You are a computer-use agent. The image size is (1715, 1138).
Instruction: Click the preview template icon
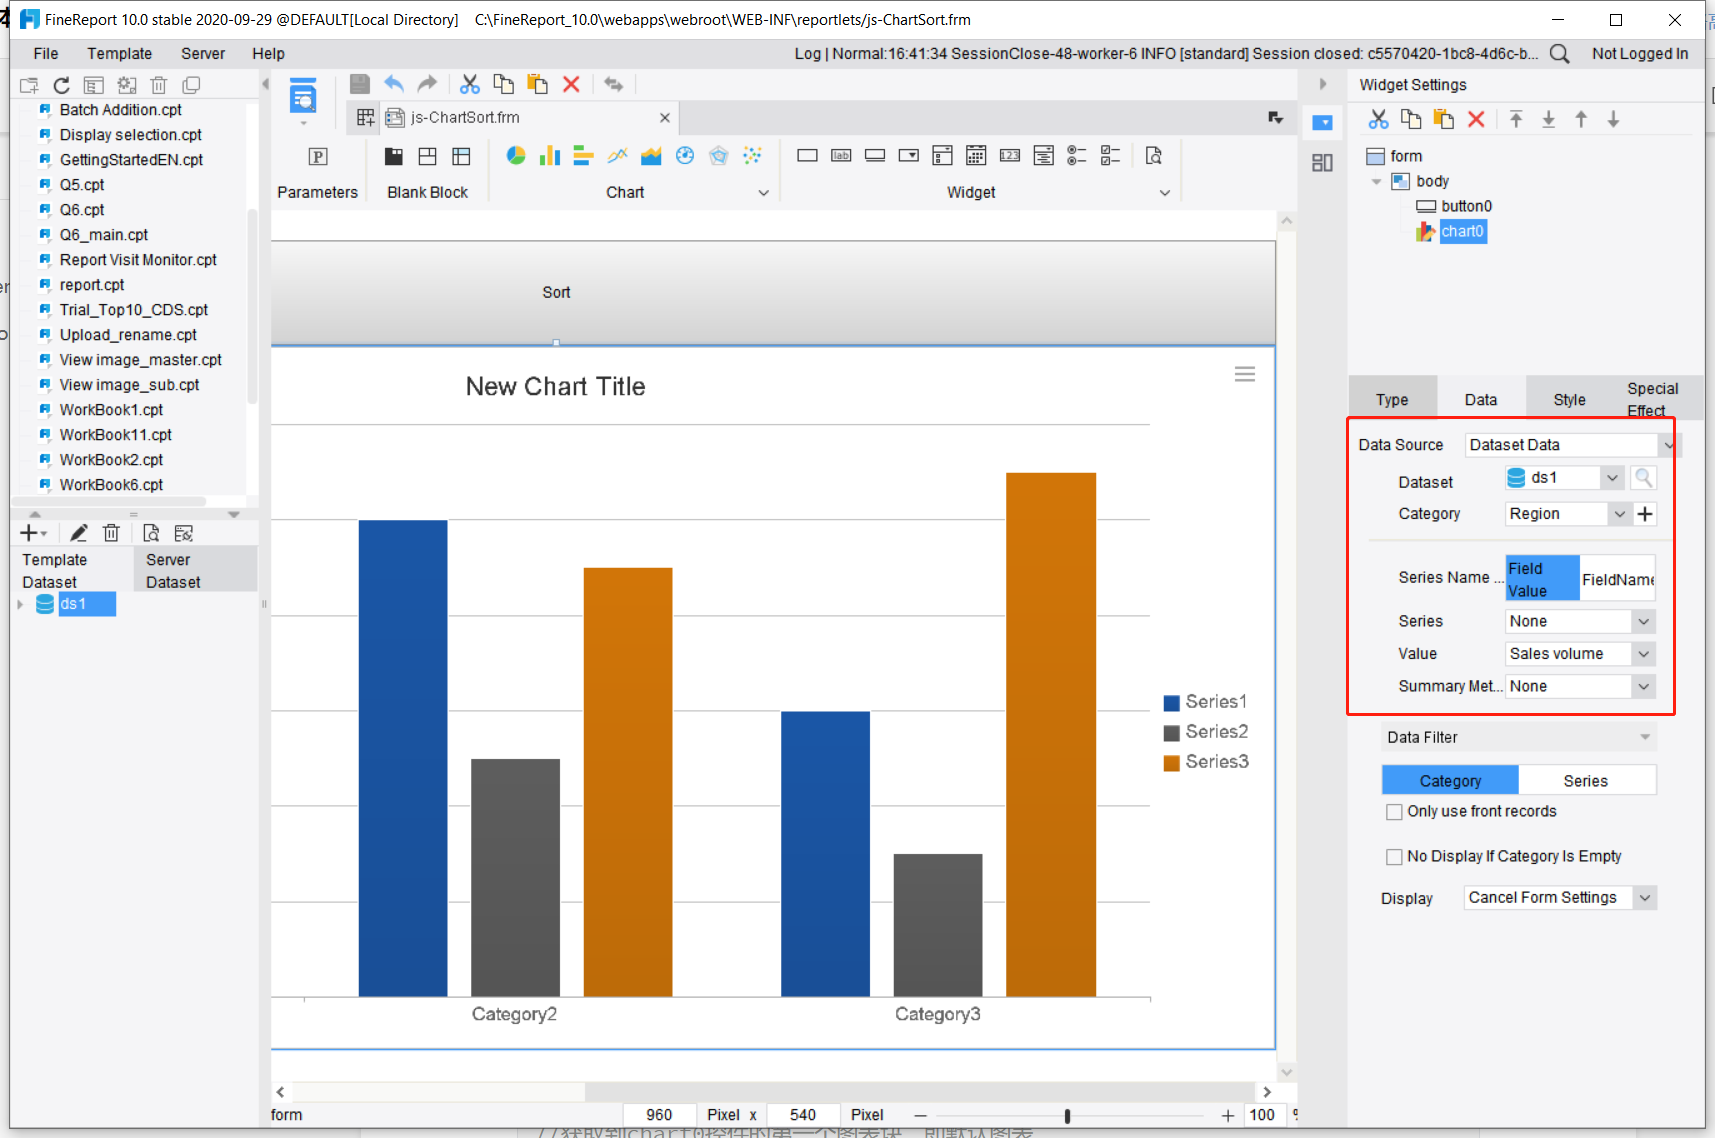(x=303, y=97)
